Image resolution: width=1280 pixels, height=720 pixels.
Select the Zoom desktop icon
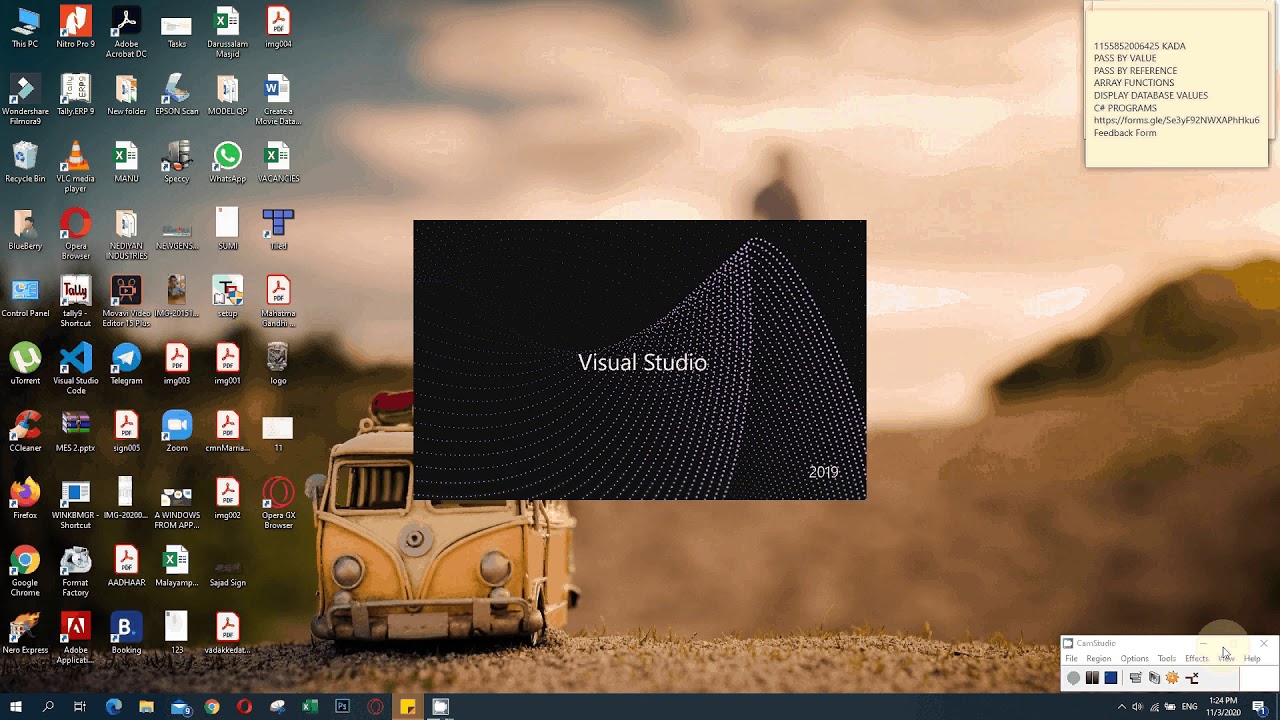[177, 431]
